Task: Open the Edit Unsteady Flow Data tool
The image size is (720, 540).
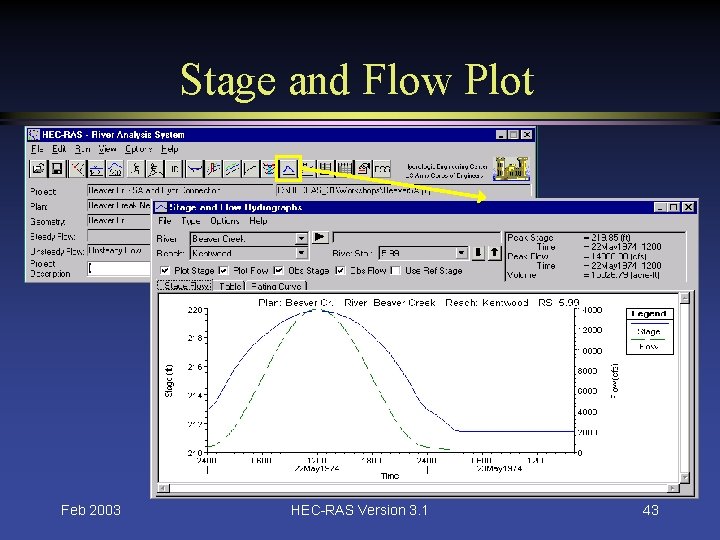Action: coord(115,169)
